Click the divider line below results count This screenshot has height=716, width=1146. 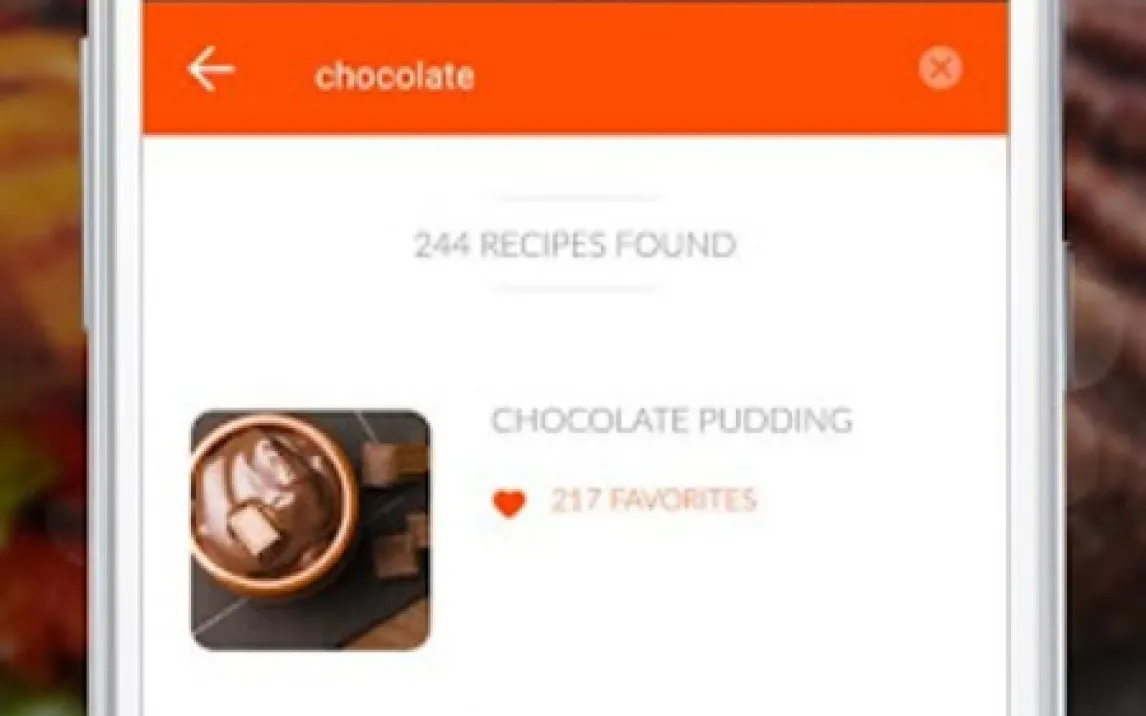576,289
